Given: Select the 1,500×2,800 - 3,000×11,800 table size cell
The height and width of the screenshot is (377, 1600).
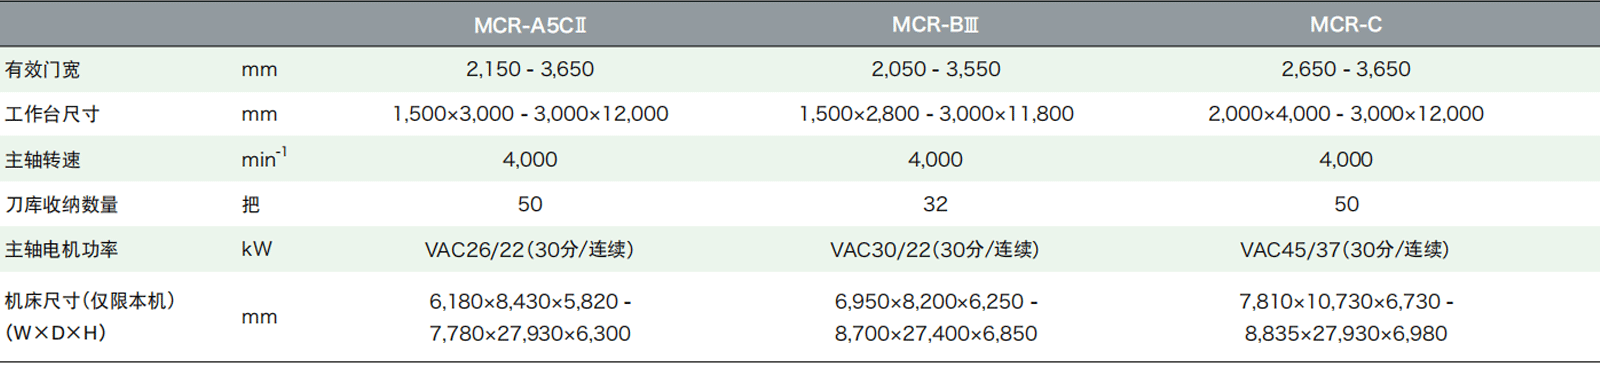Looking at the screenshot, I should [x=936, y=114].
